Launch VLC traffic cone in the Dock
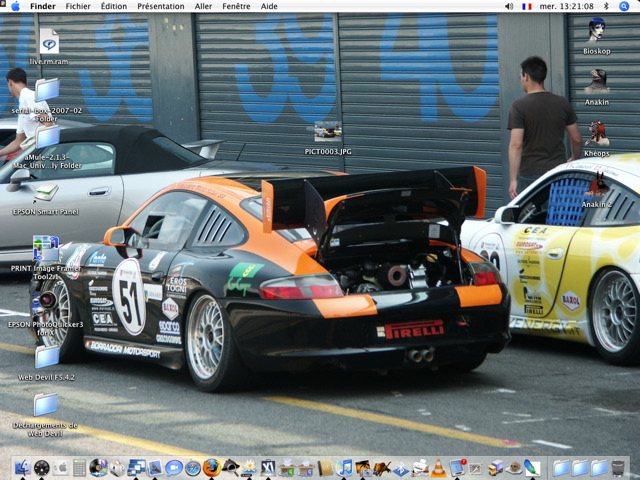640x480 pixels. tap(438, 468)
